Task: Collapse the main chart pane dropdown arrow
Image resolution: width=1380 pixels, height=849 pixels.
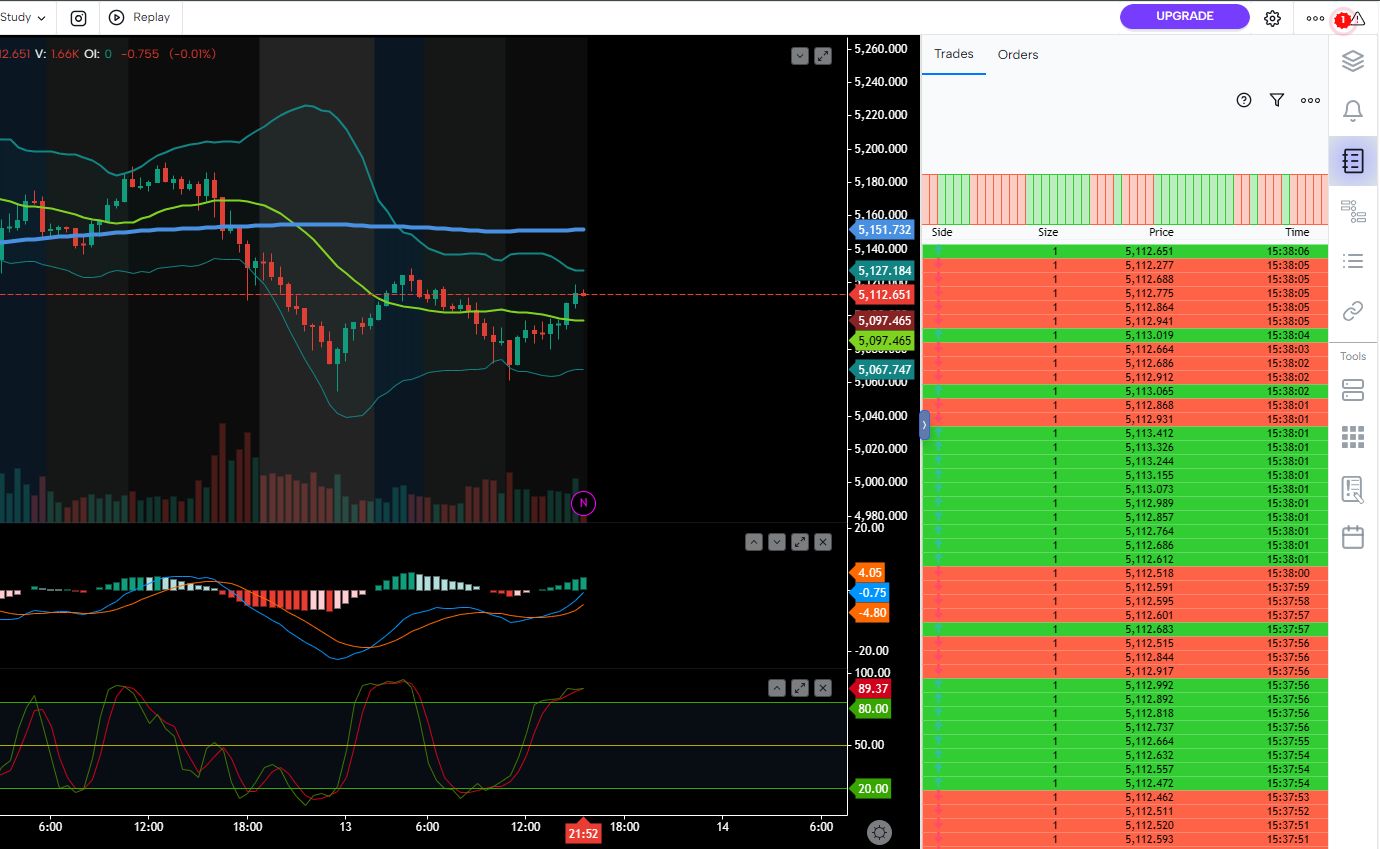Action: point(799,56)
